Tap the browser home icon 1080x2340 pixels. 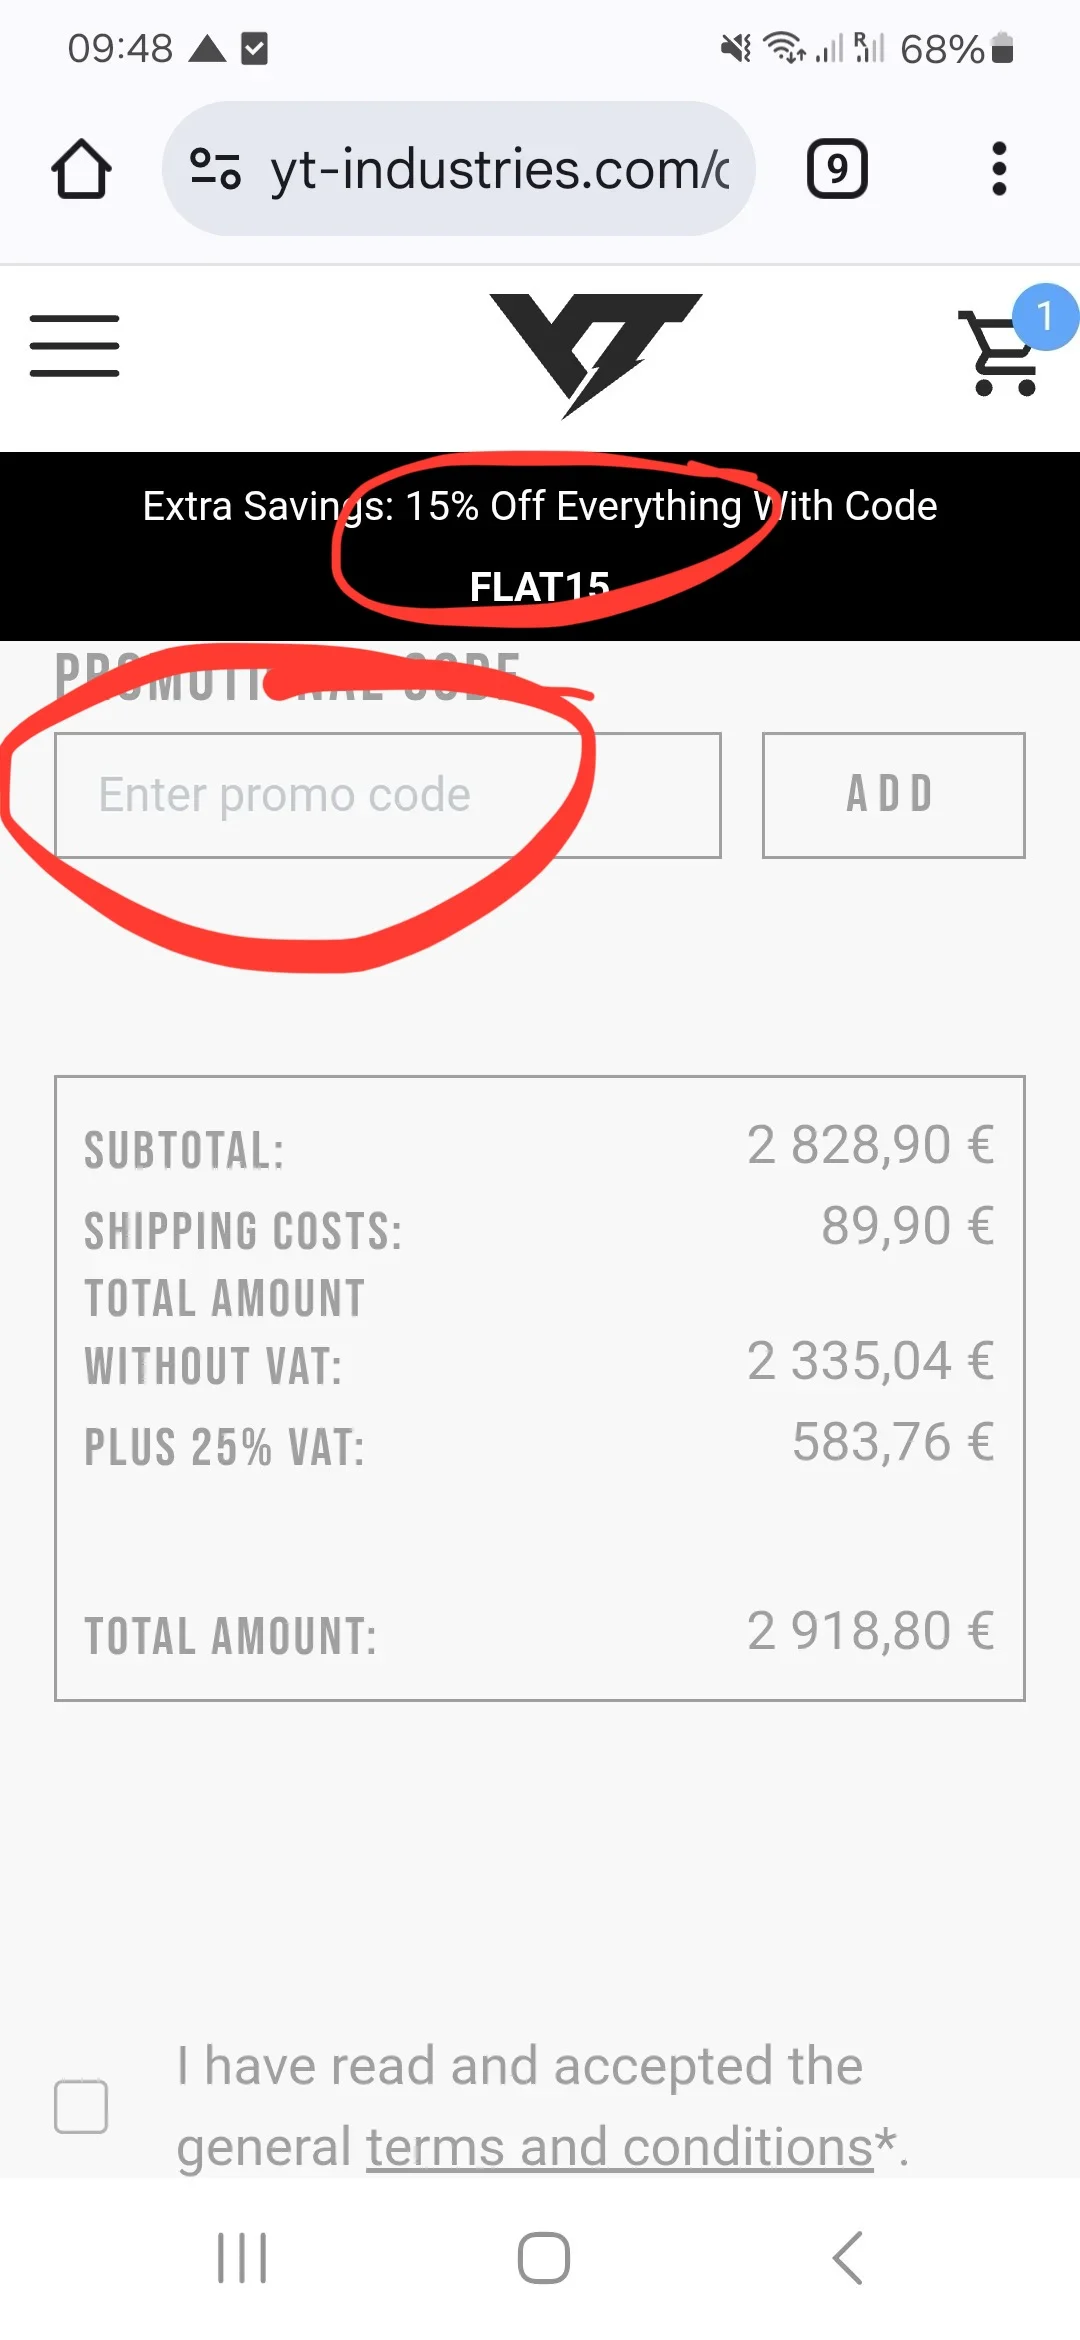[x=81, y=169]
